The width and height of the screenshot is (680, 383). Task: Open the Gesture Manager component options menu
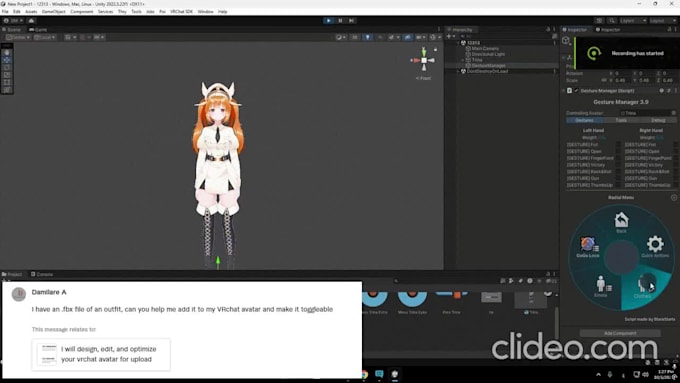(675, 91)
